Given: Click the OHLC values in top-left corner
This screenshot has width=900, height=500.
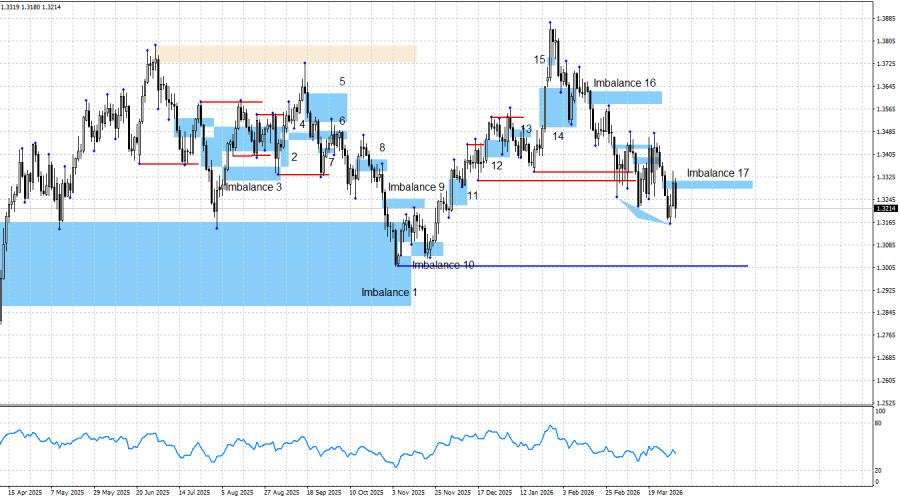Looking at the screenshot, I should (31, 7).
